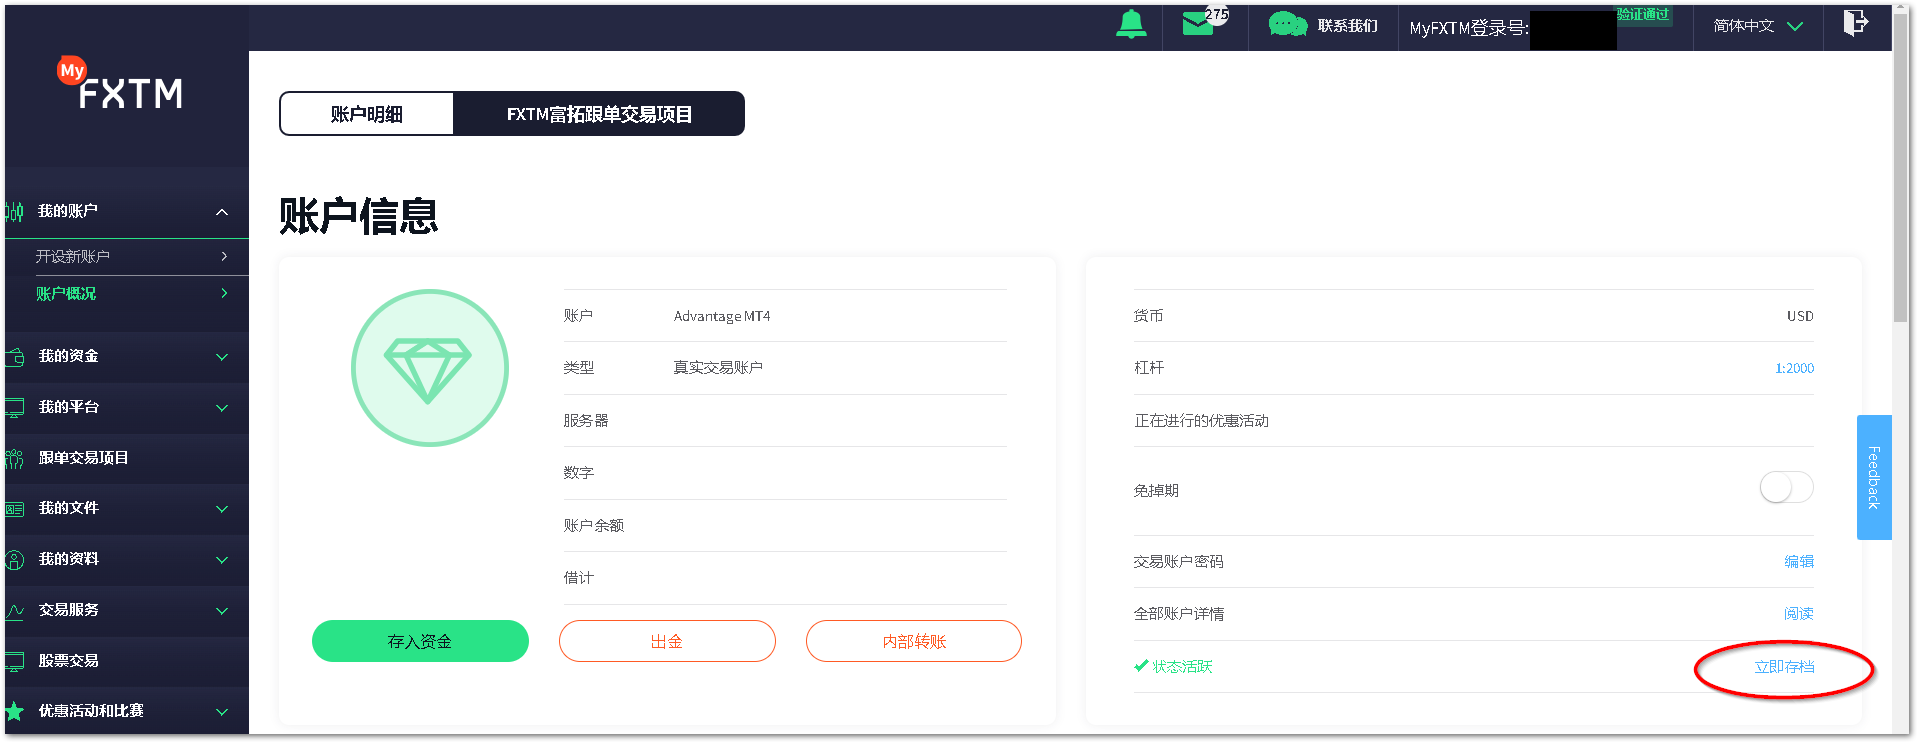Open the notifications bell icon
This screenshot has width=1918, height=743.
click(1131, 24)
